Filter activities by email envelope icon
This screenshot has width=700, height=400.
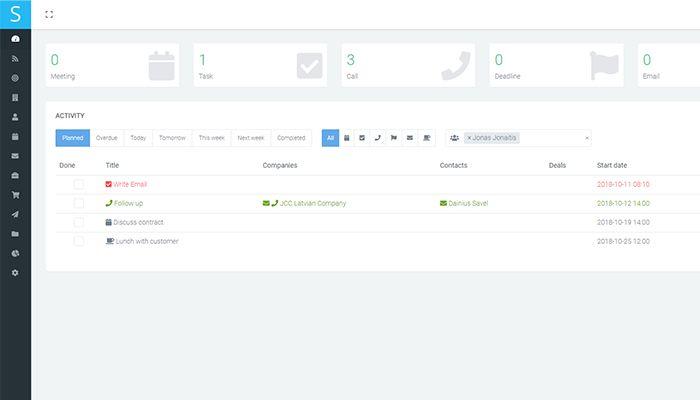pos(410,138)
